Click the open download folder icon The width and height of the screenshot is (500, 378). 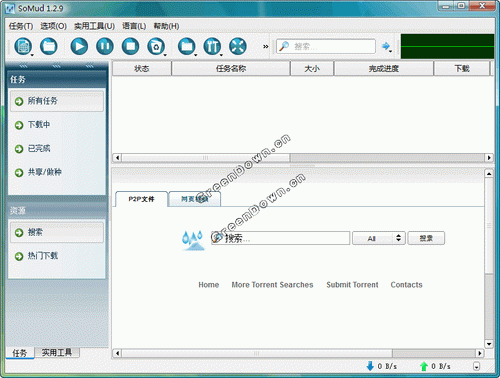186,46
